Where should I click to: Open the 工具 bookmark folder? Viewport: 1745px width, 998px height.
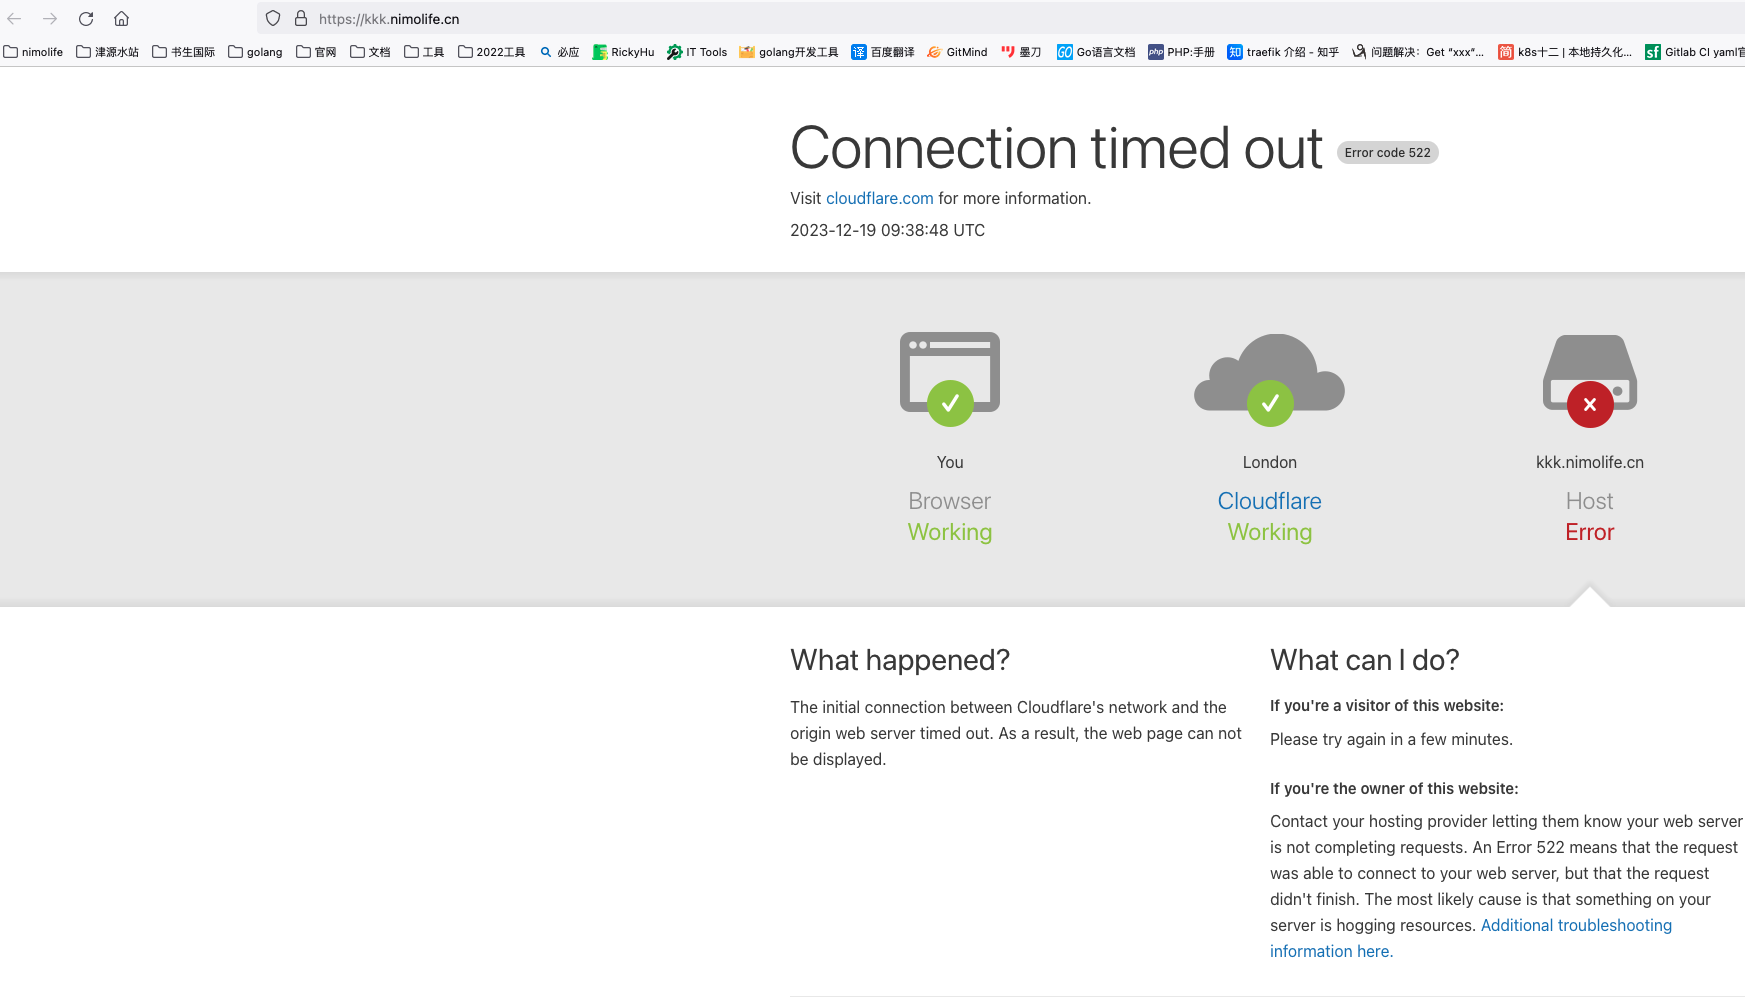click(424, 52)
